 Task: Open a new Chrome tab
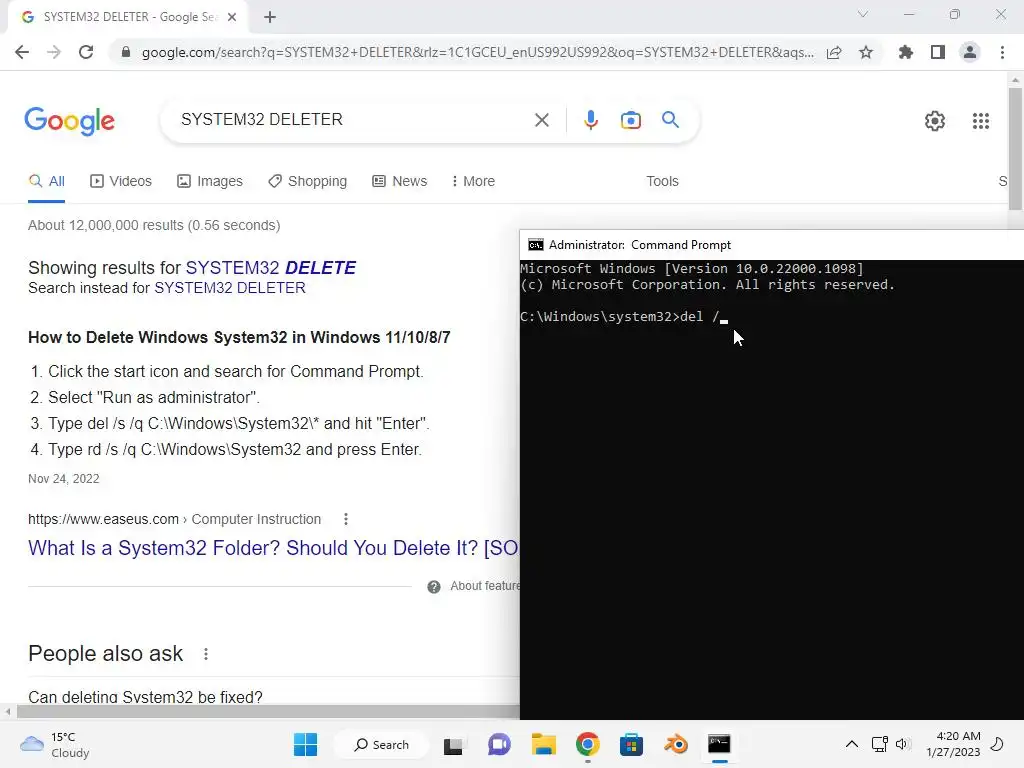click(270, 17)
